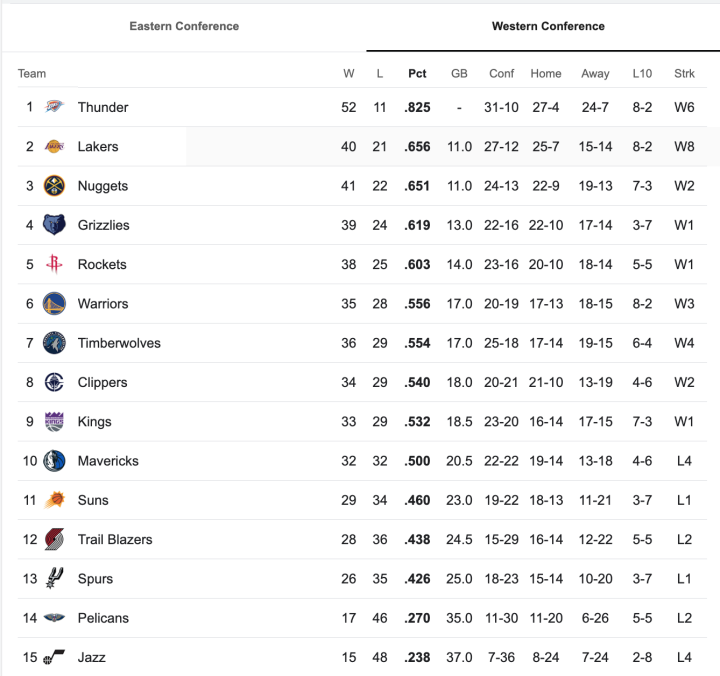Click the Suns basketball logo
Screen dimensions: 720x676
(54, 500)
